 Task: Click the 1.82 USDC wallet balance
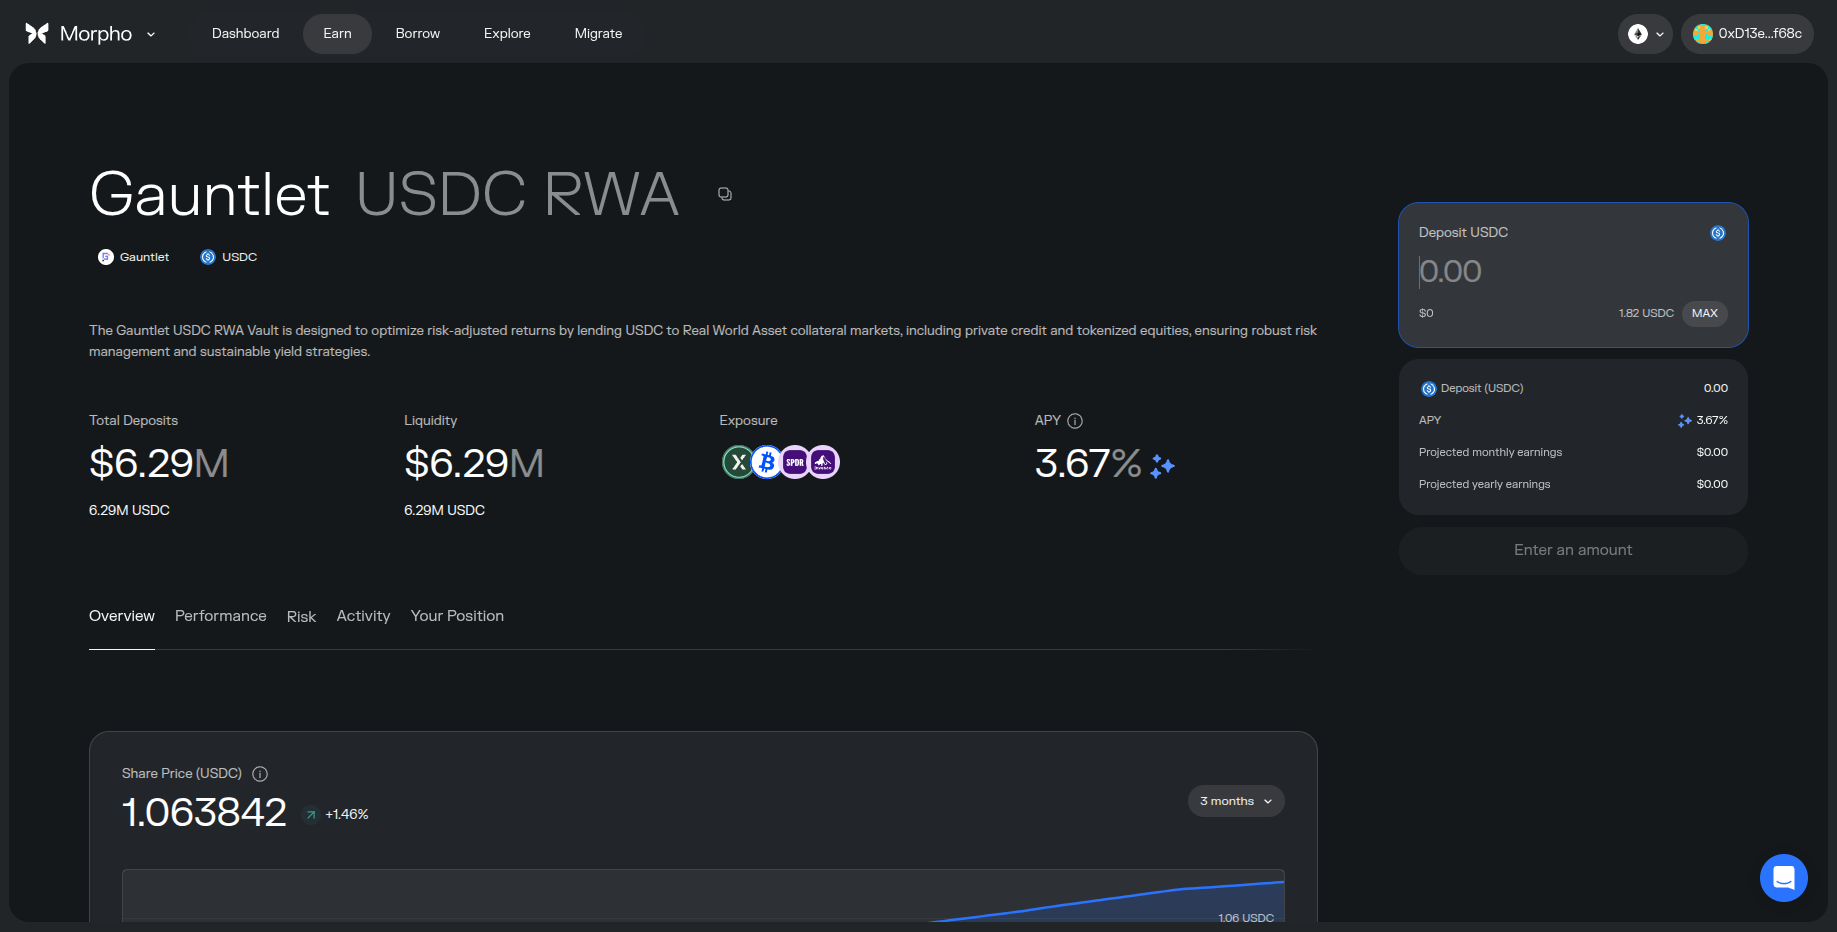tap(1646, 313)
